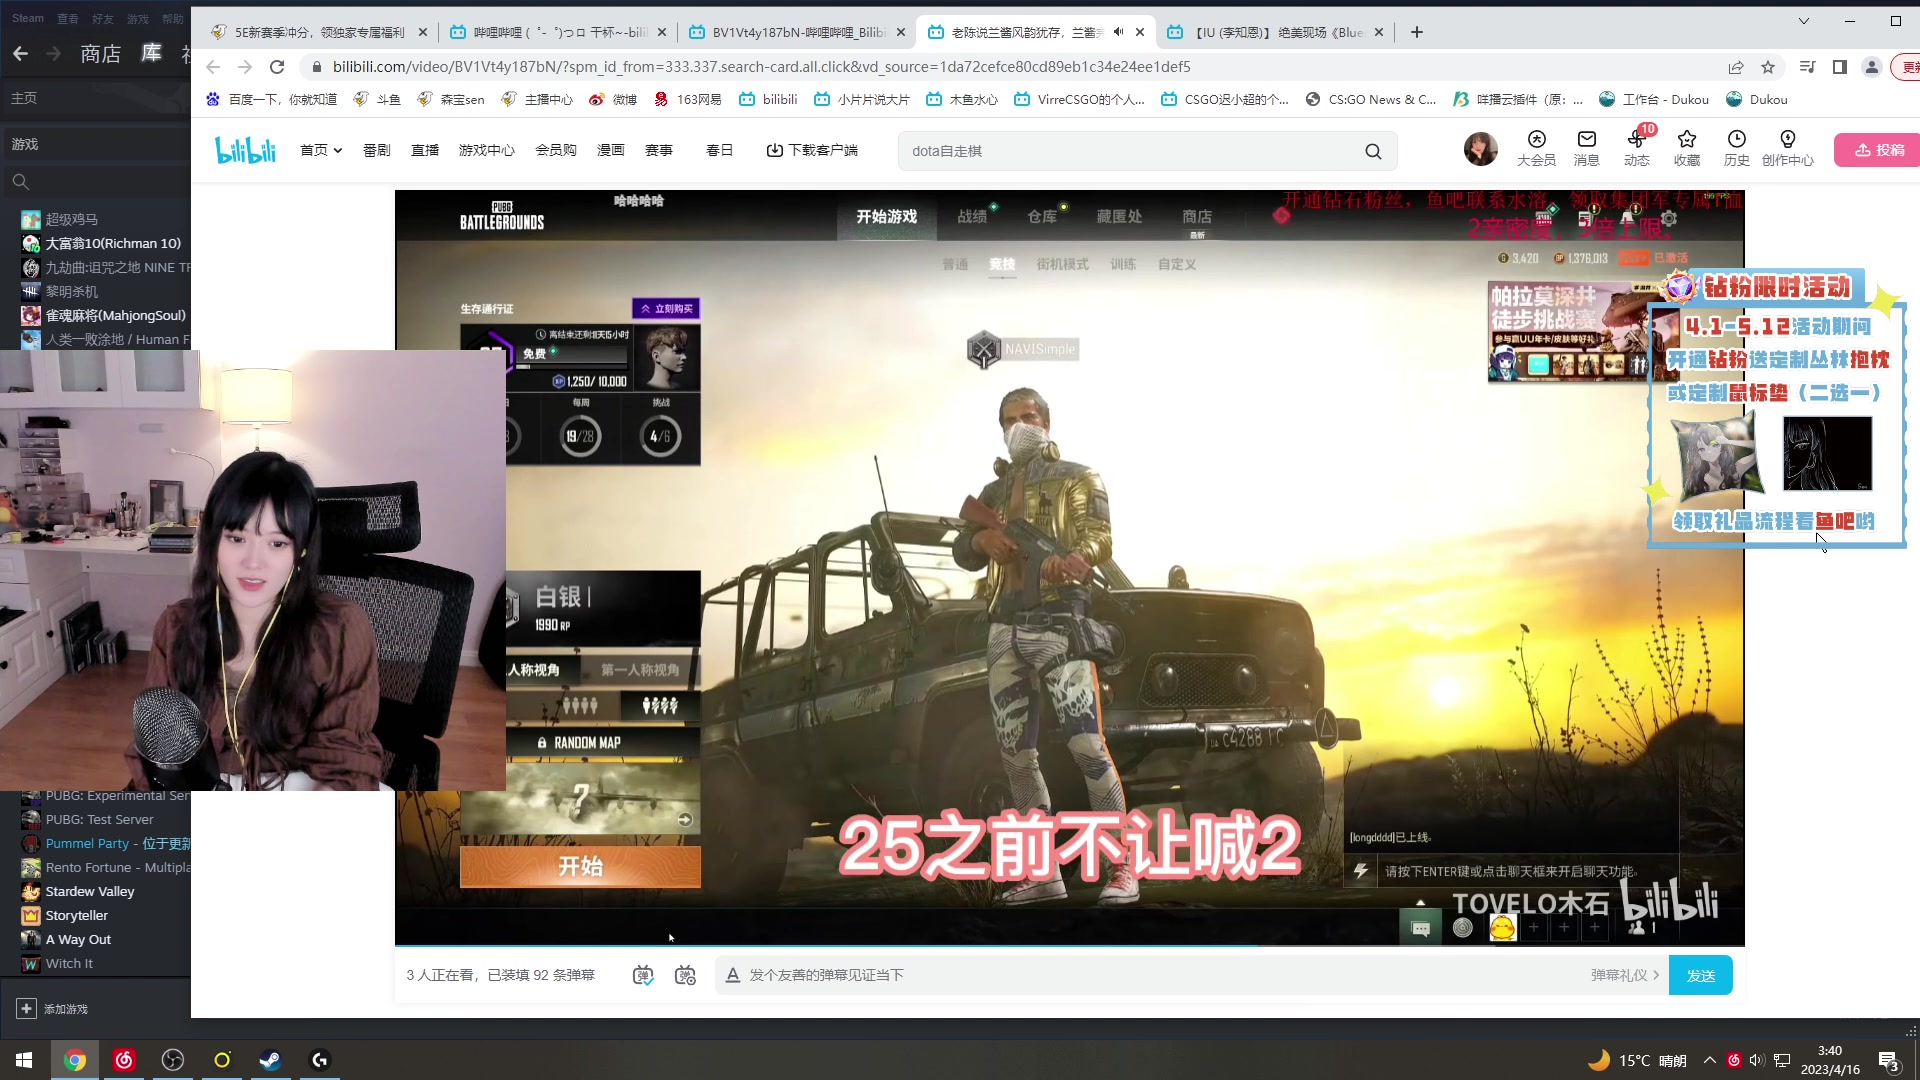The width and height of the screenshot is (1920, 1080).
Task: Open NetEase Music taskbar icon
Action: [x=124, y=1060]
